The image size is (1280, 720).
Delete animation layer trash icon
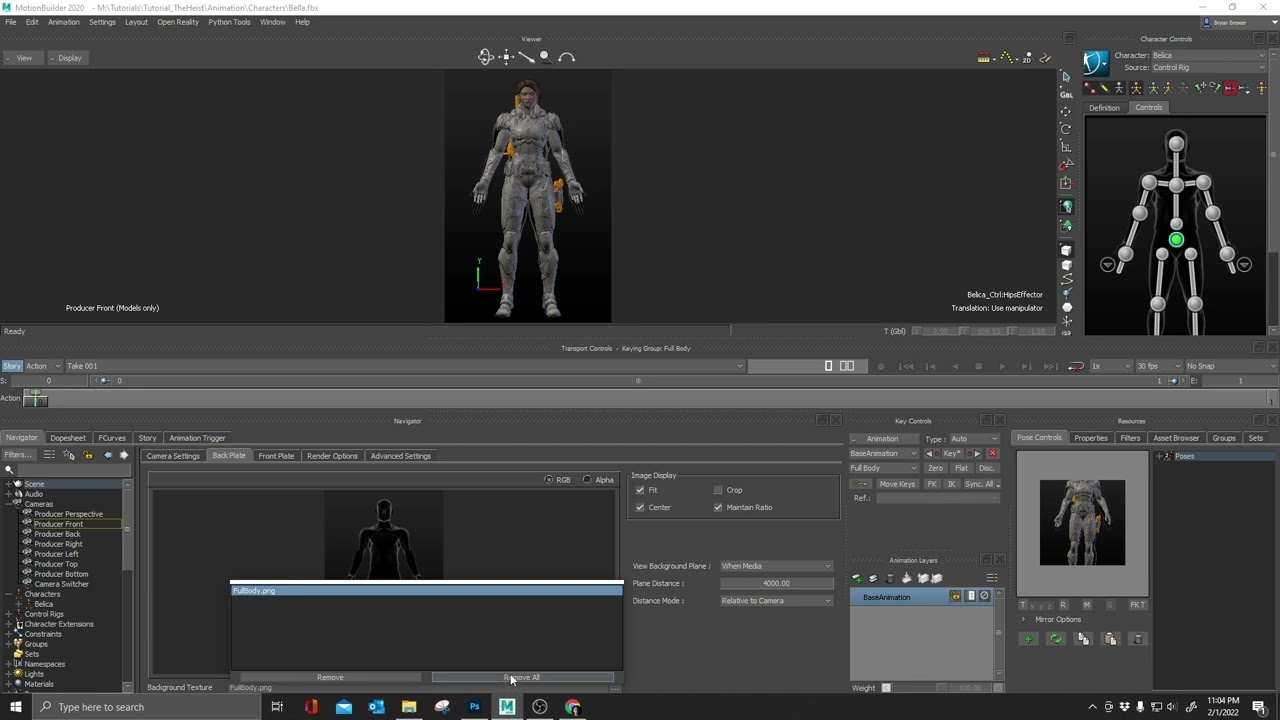pyautogui.click(x=889, y=578)
